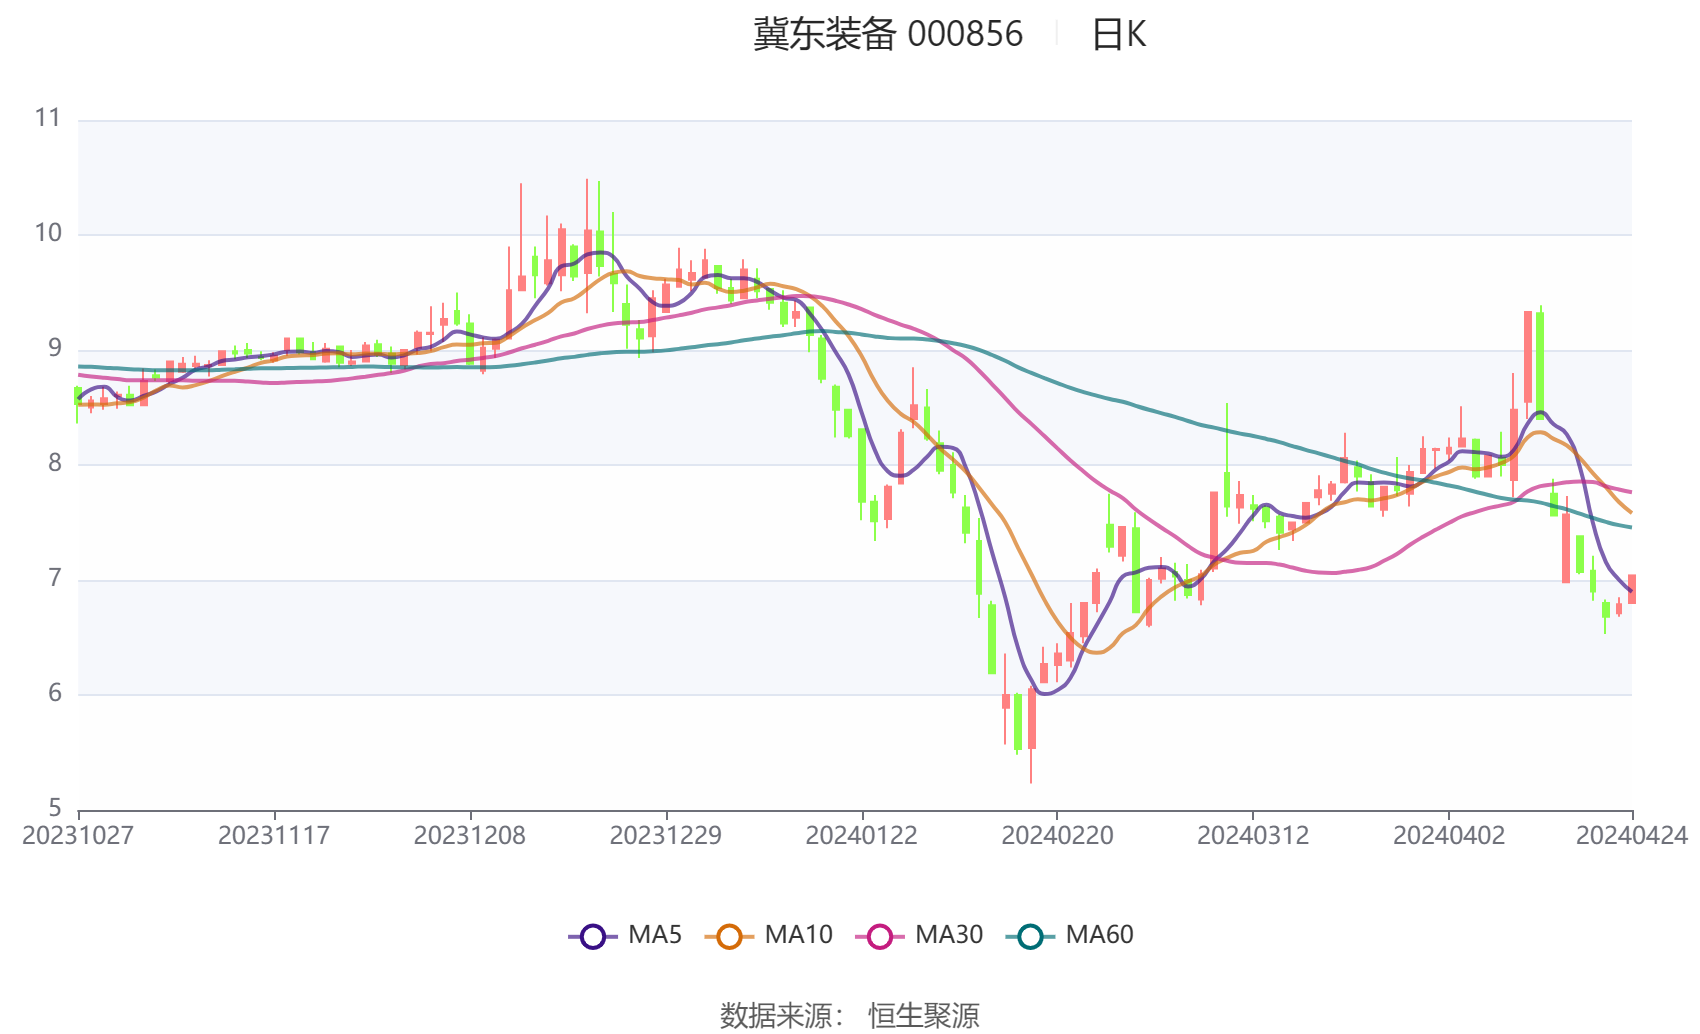The height and width of the screenshot is (1034, 1700).
Task: Click y-axis price label 5
Action: [x=55, y=808]
